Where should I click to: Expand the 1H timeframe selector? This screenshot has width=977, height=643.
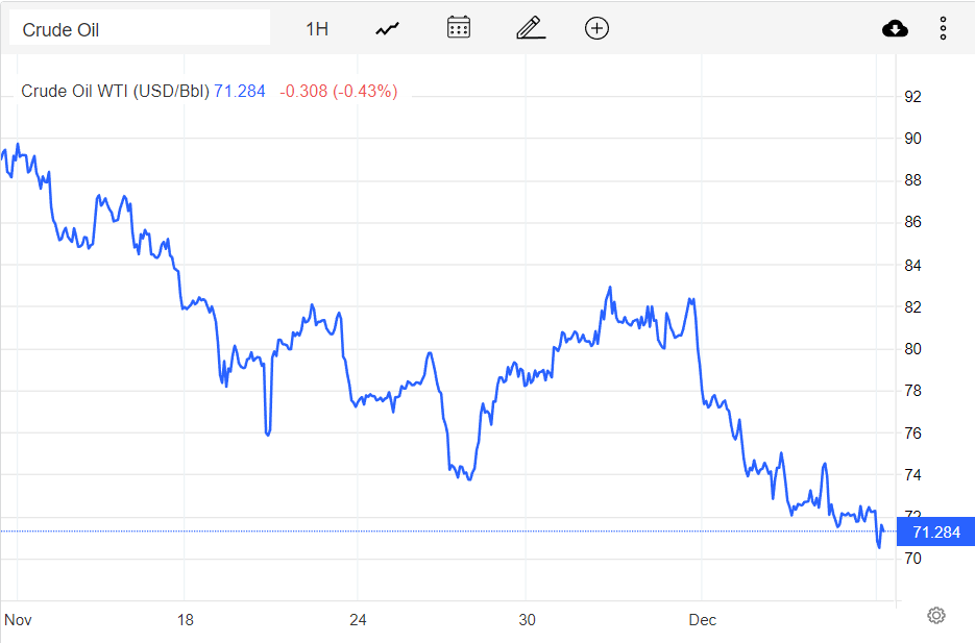pos(317,29)
